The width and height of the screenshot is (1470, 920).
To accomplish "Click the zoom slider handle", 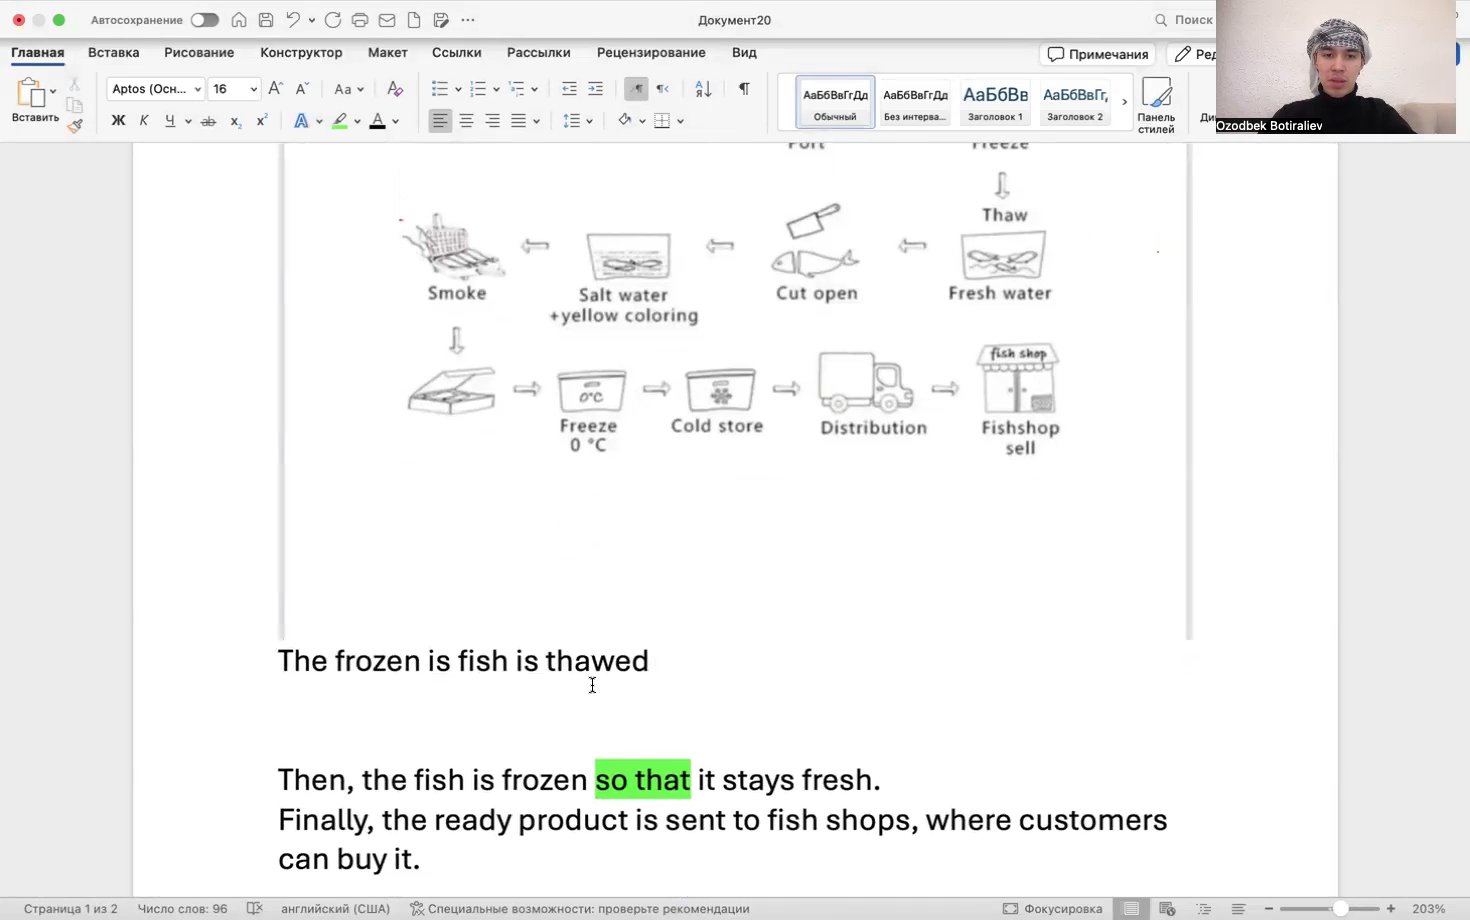I will [x=1340, y=909].
